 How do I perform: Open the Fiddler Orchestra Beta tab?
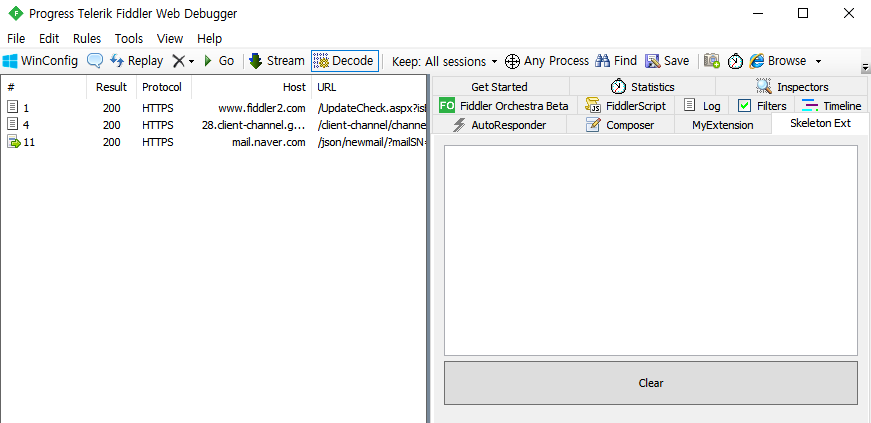tap(504, 106)
